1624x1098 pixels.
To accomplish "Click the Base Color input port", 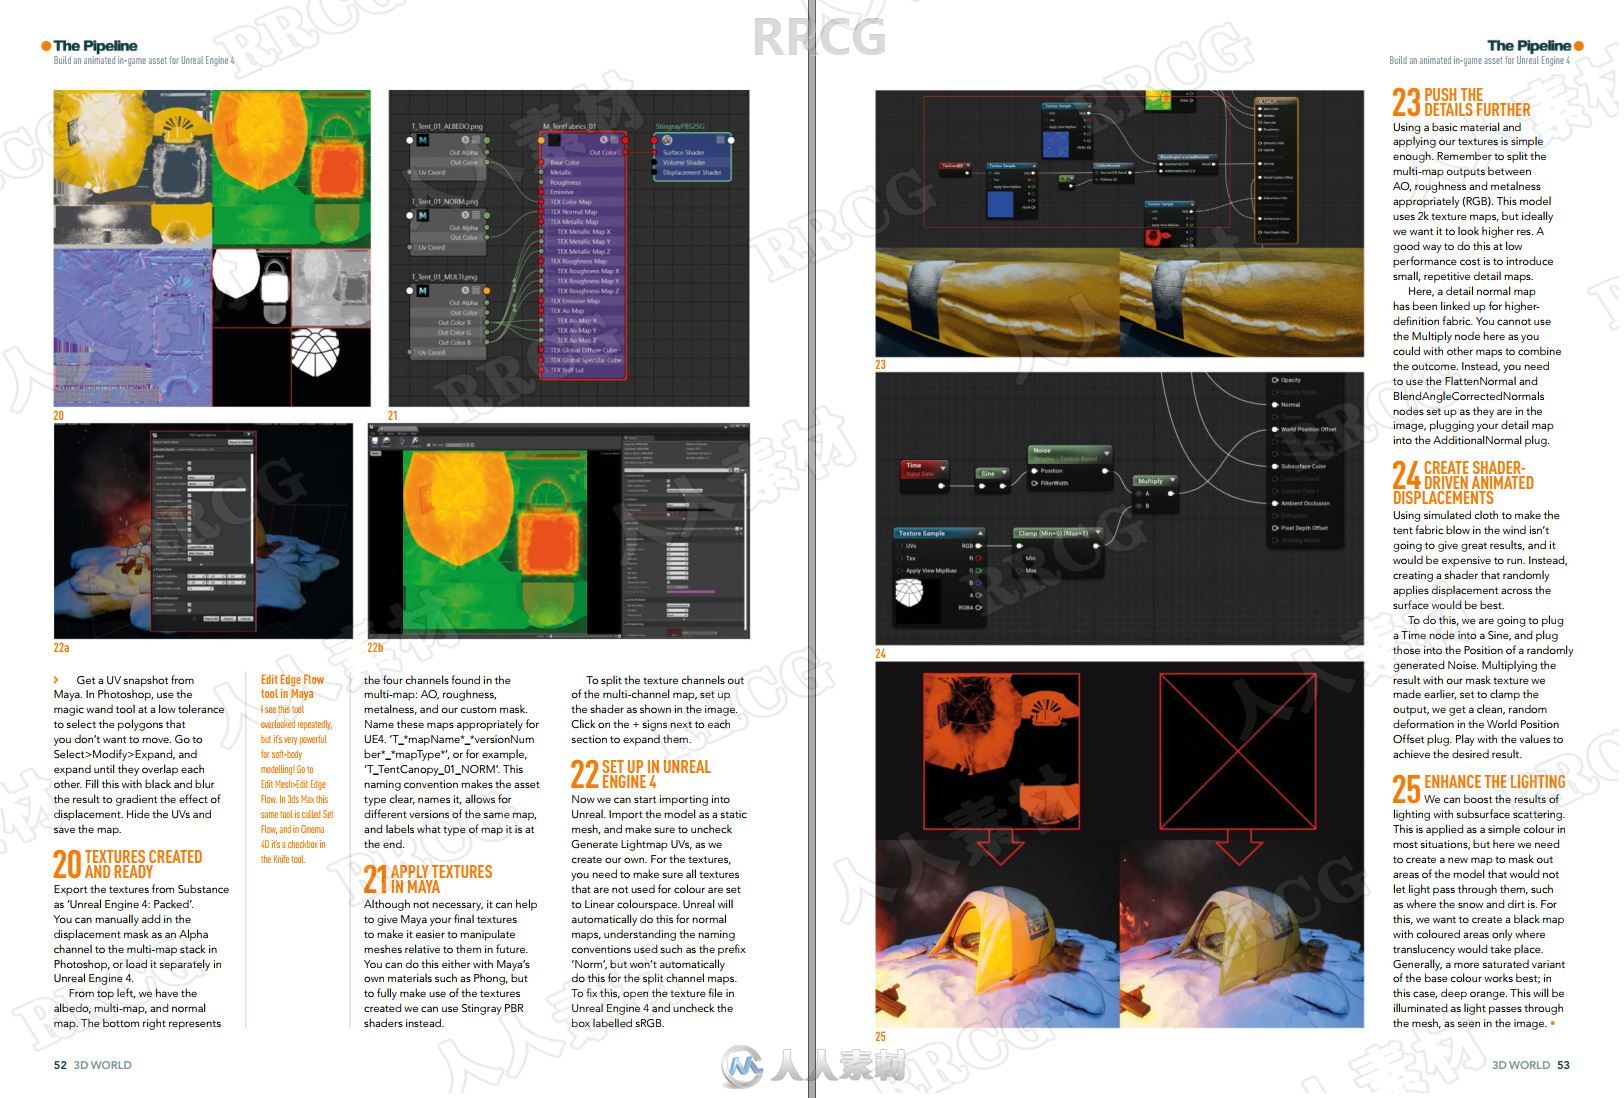I will pos(541,162).
